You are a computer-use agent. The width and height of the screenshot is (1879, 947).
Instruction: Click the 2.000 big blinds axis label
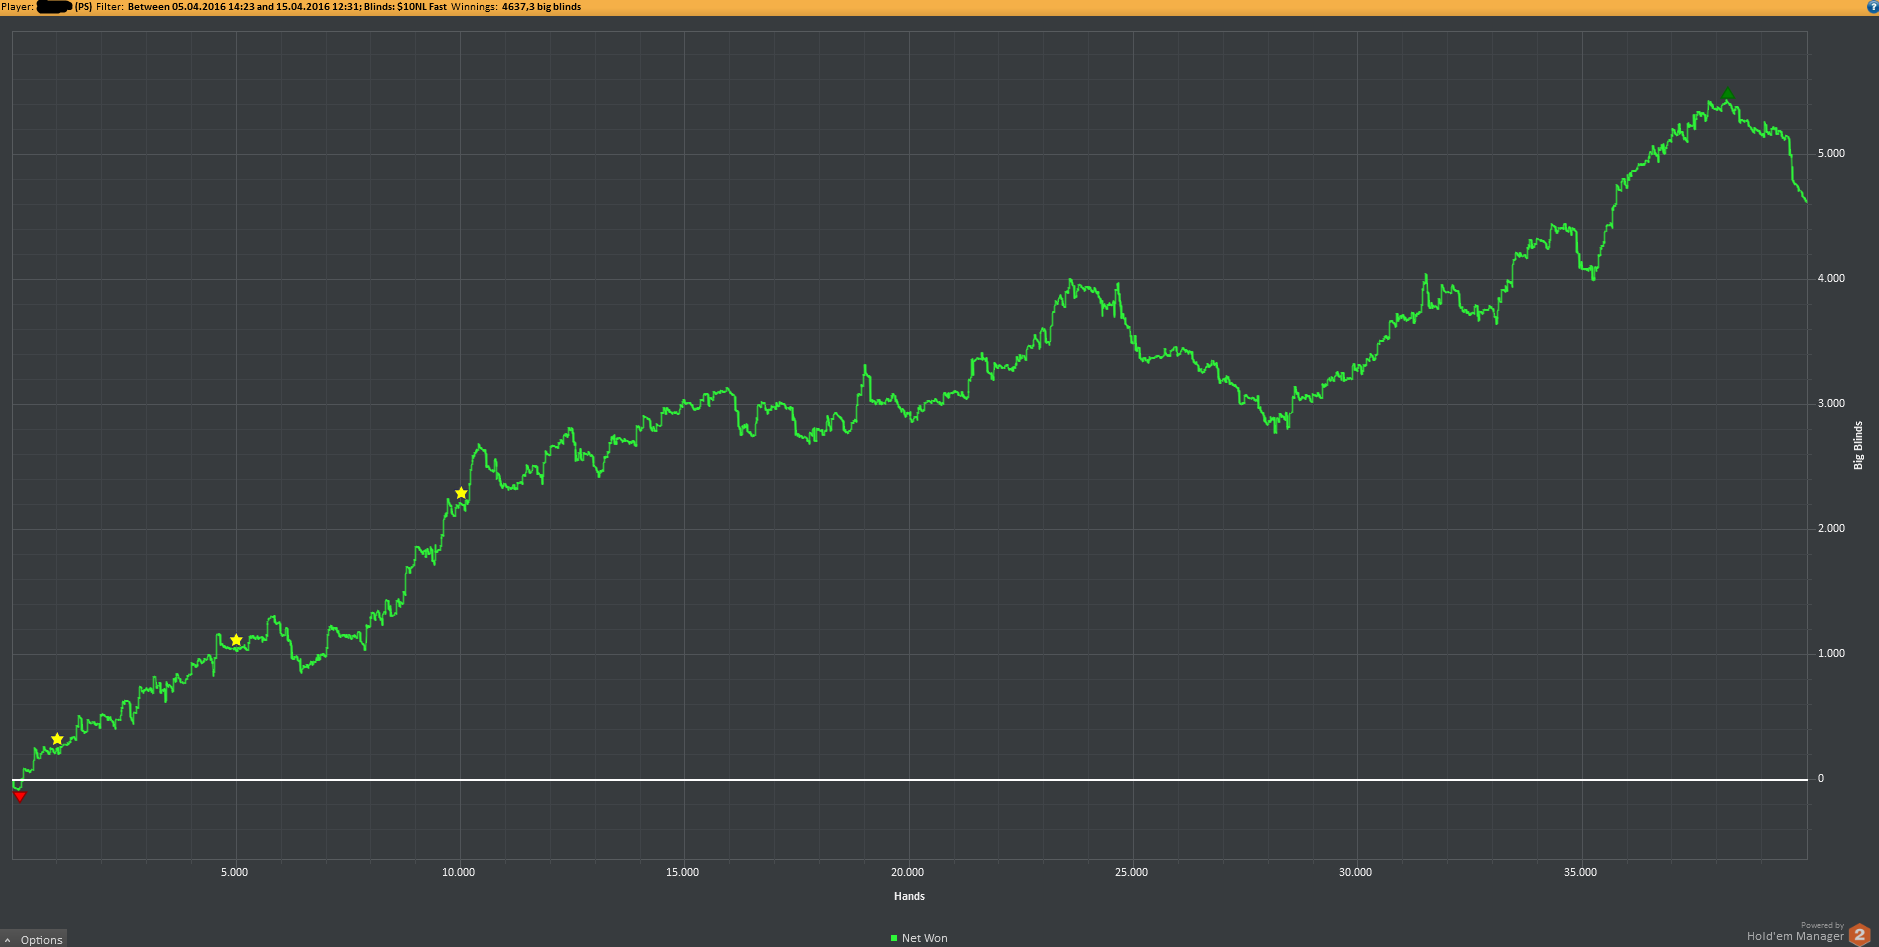[1831, 528]
